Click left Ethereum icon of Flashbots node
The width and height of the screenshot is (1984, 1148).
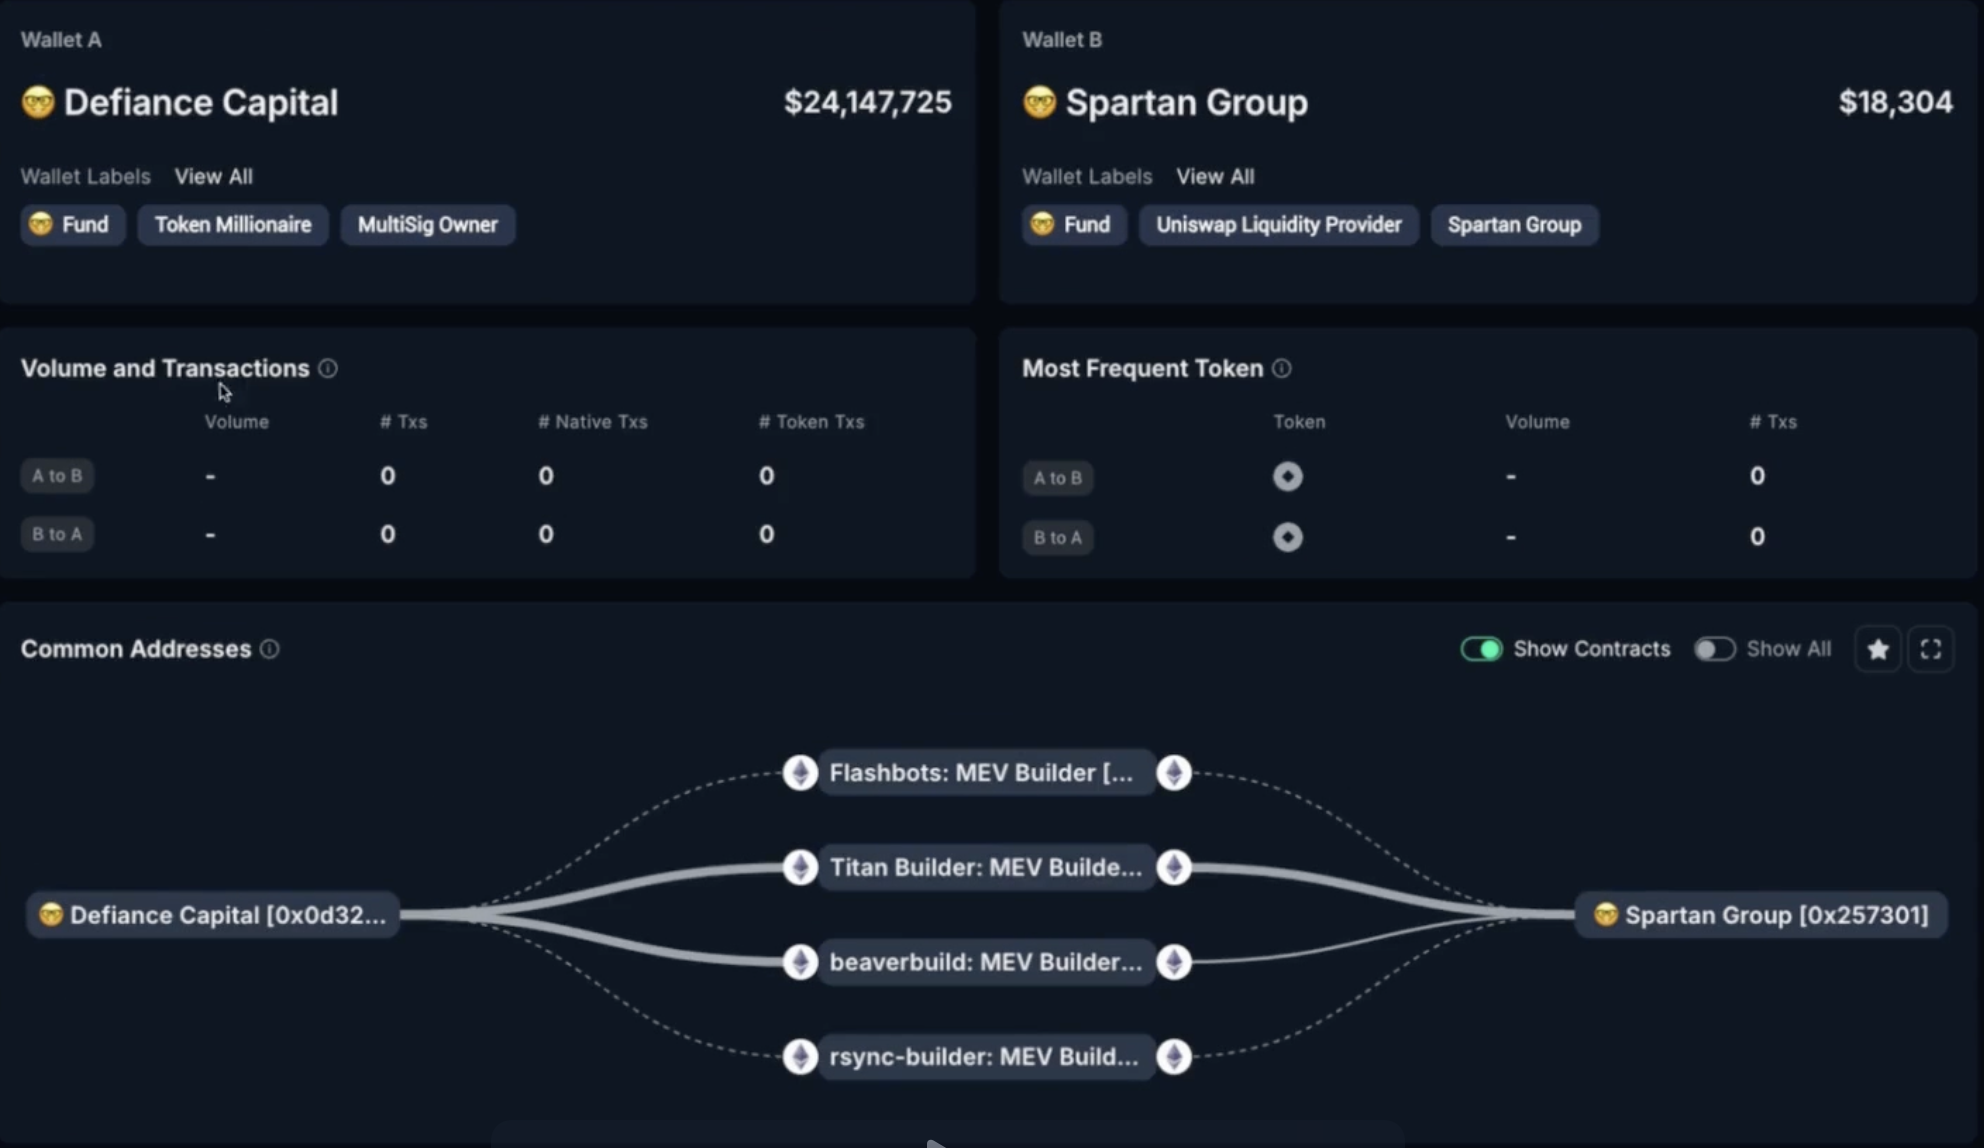[x=800, y=772]
